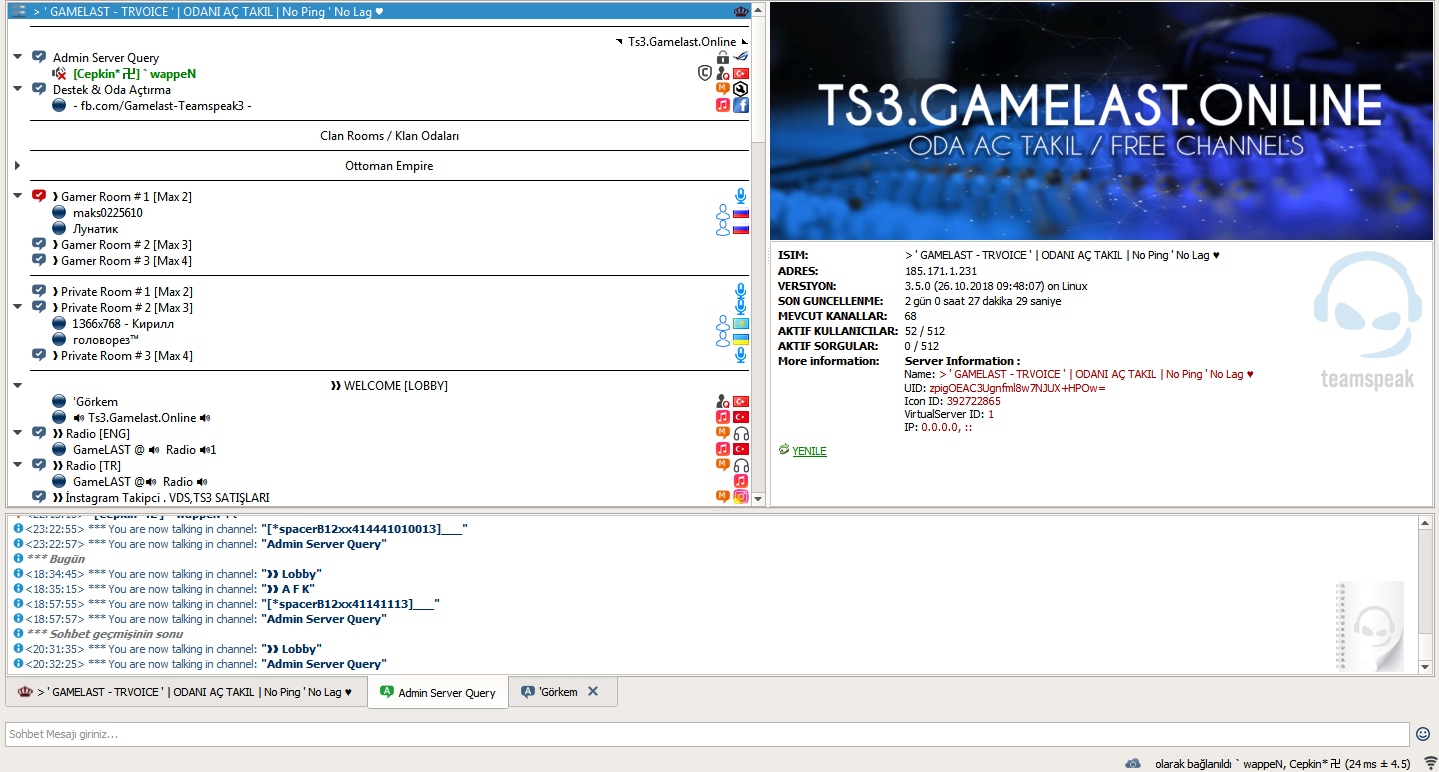Viewport: 1439px width, 772px height.
Task: Click the channel icon of Private Room # 3
Action: [39, 355]
